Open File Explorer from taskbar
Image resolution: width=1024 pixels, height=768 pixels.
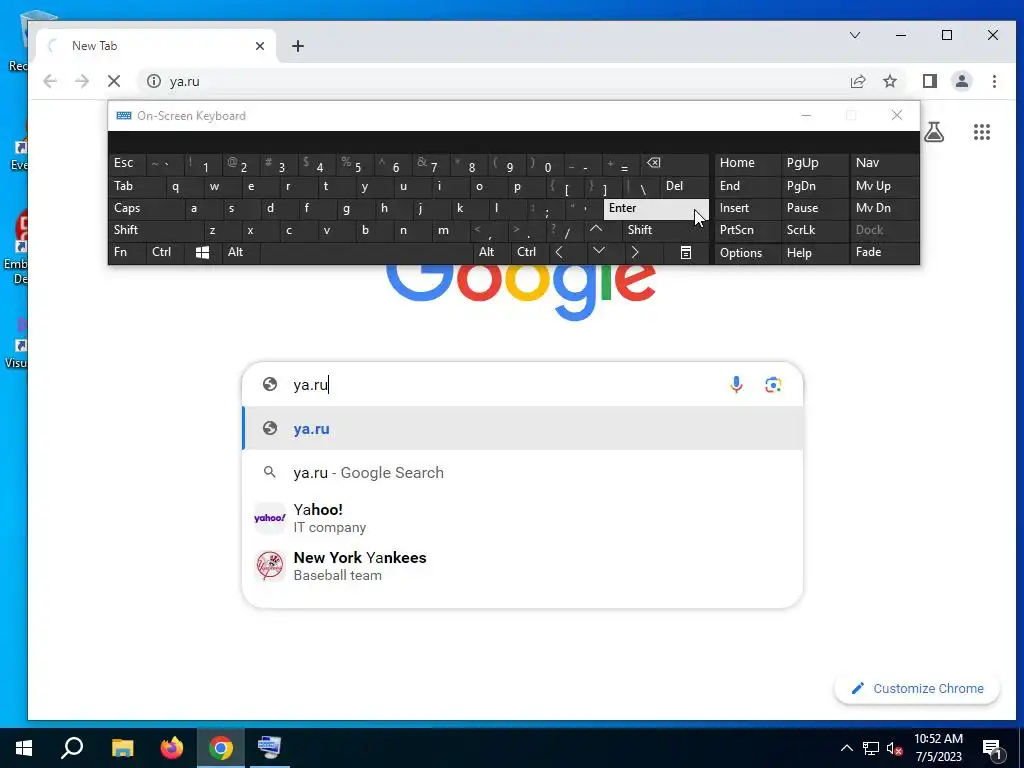coord(122,747)
